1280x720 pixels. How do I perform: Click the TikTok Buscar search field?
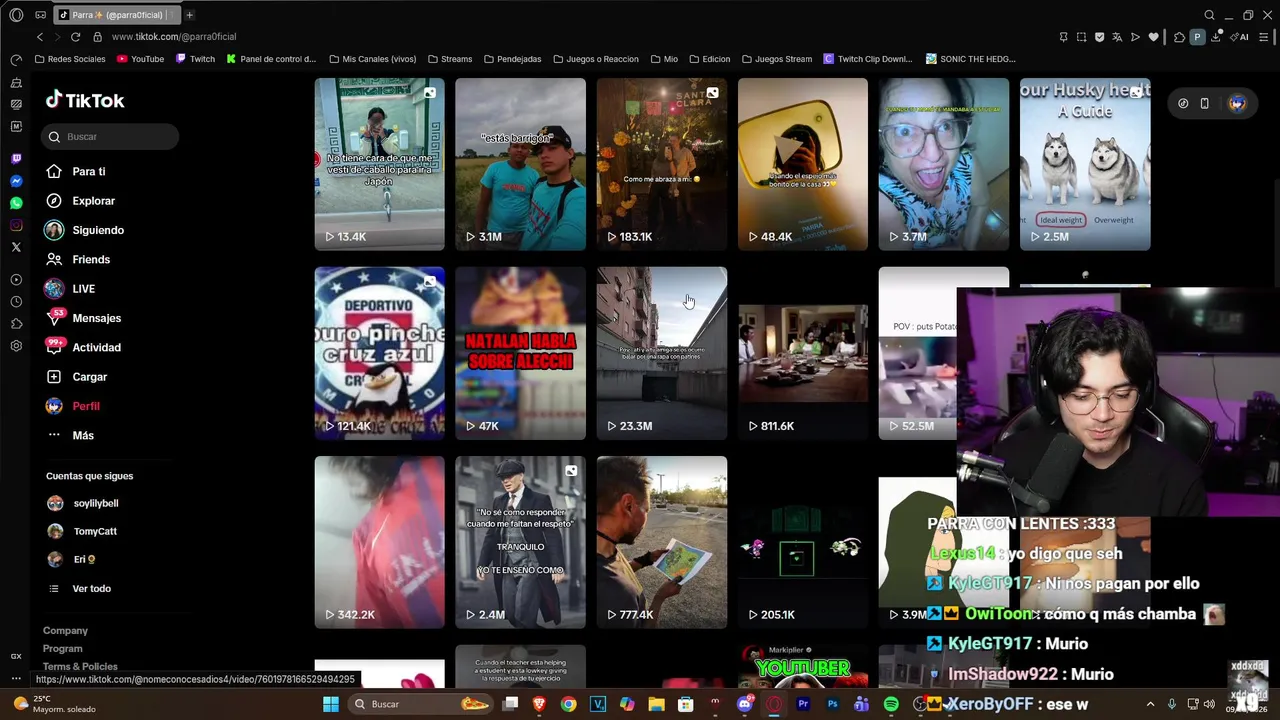tap(111, 137)
